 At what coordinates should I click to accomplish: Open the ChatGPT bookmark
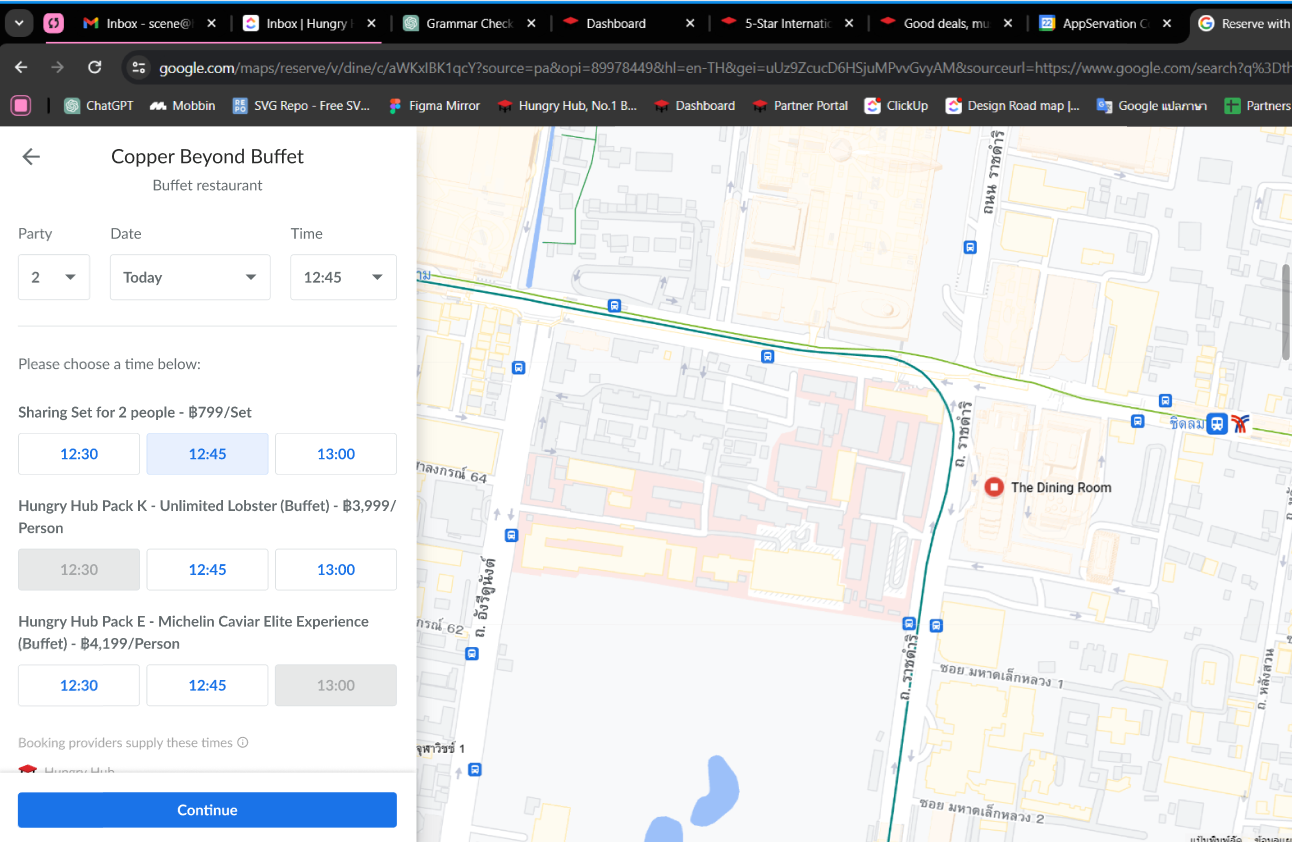(99, 105)
